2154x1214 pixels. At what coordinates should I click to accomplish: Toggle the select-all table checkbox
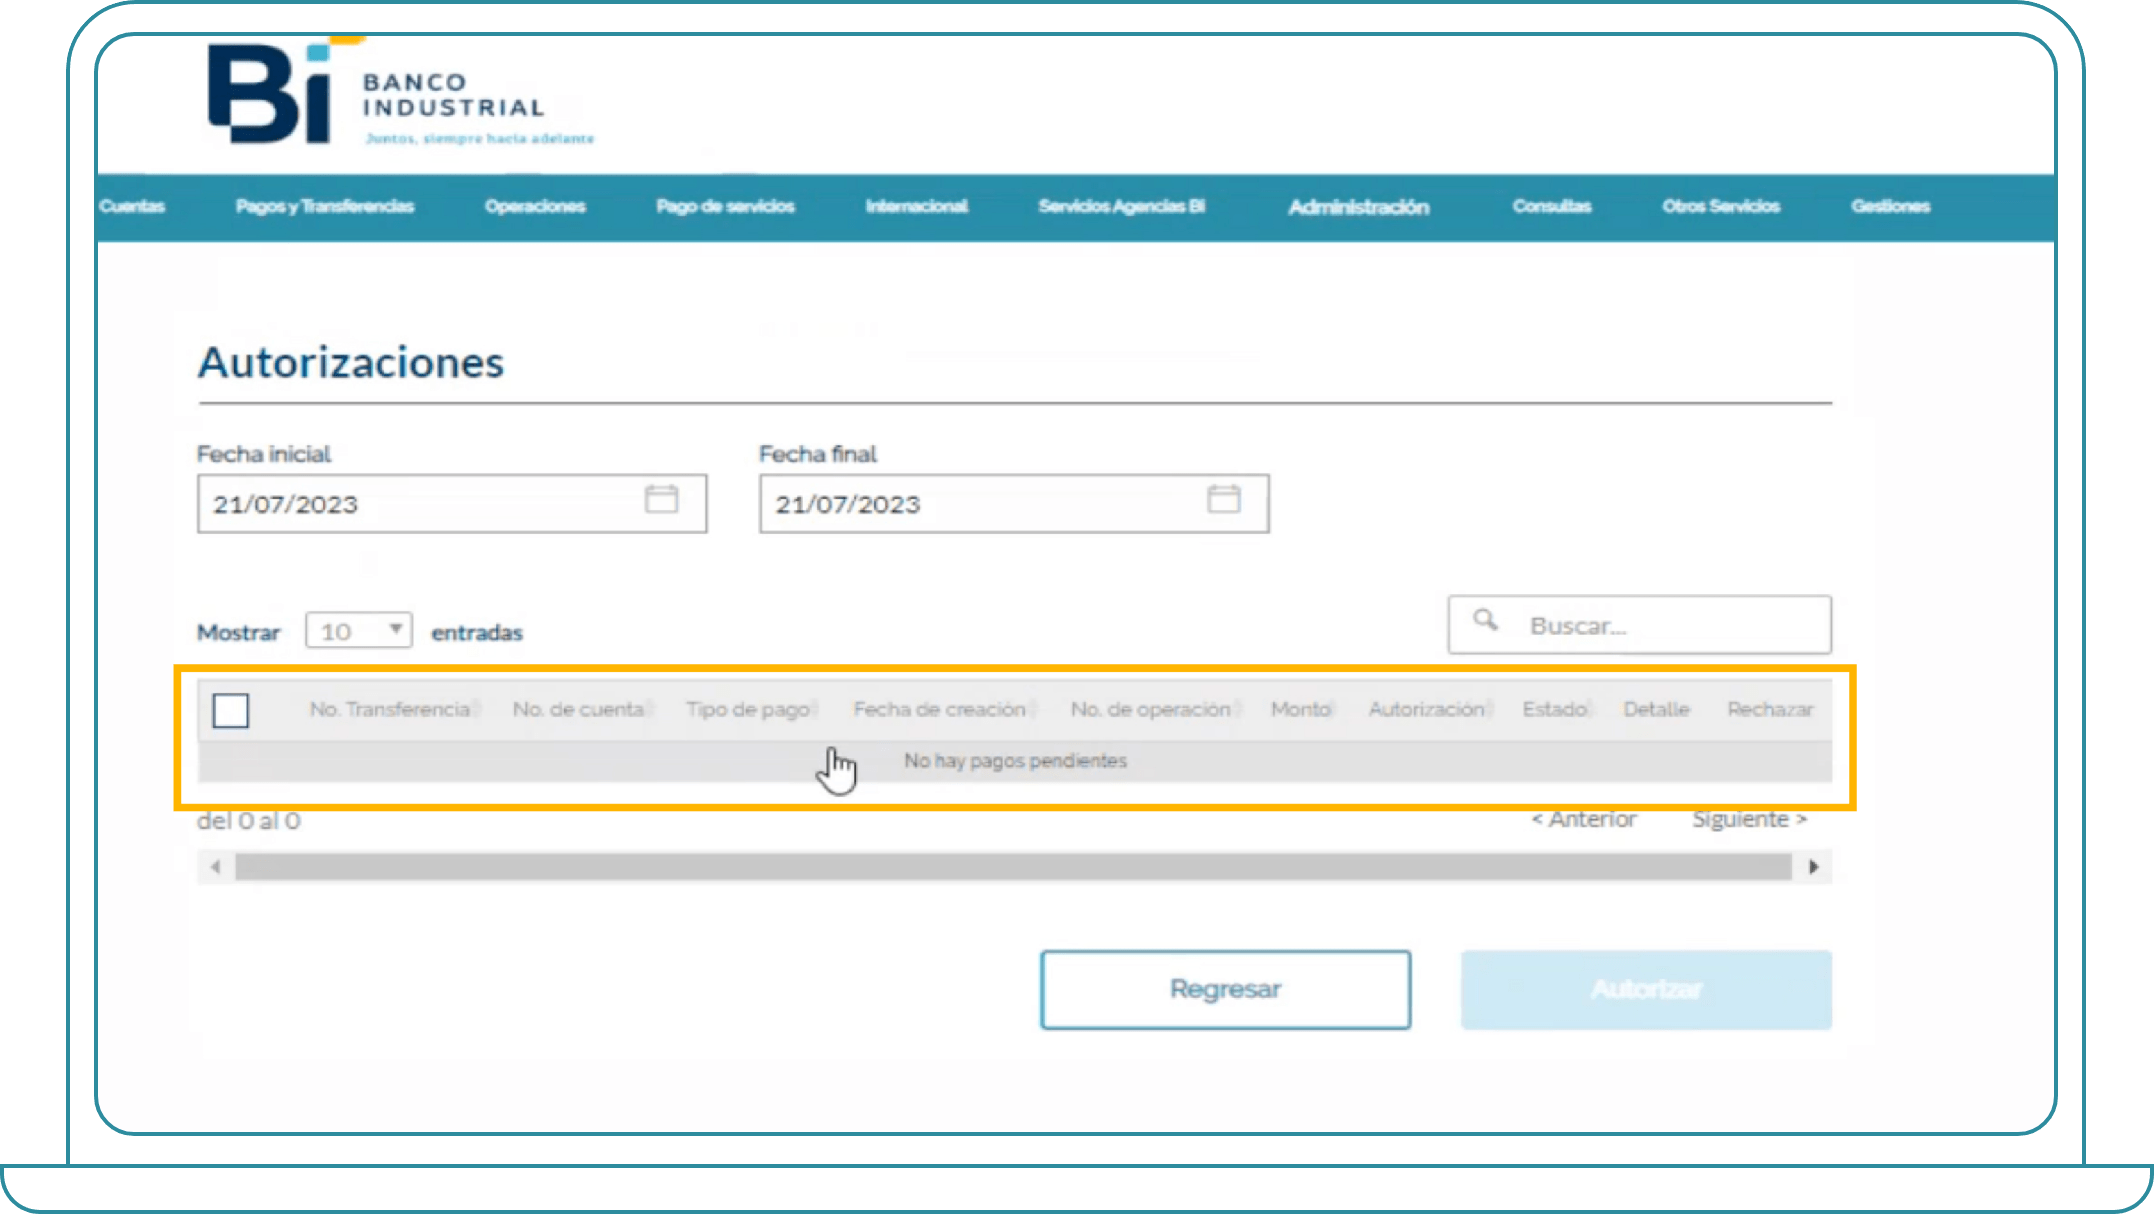[231, 711]
